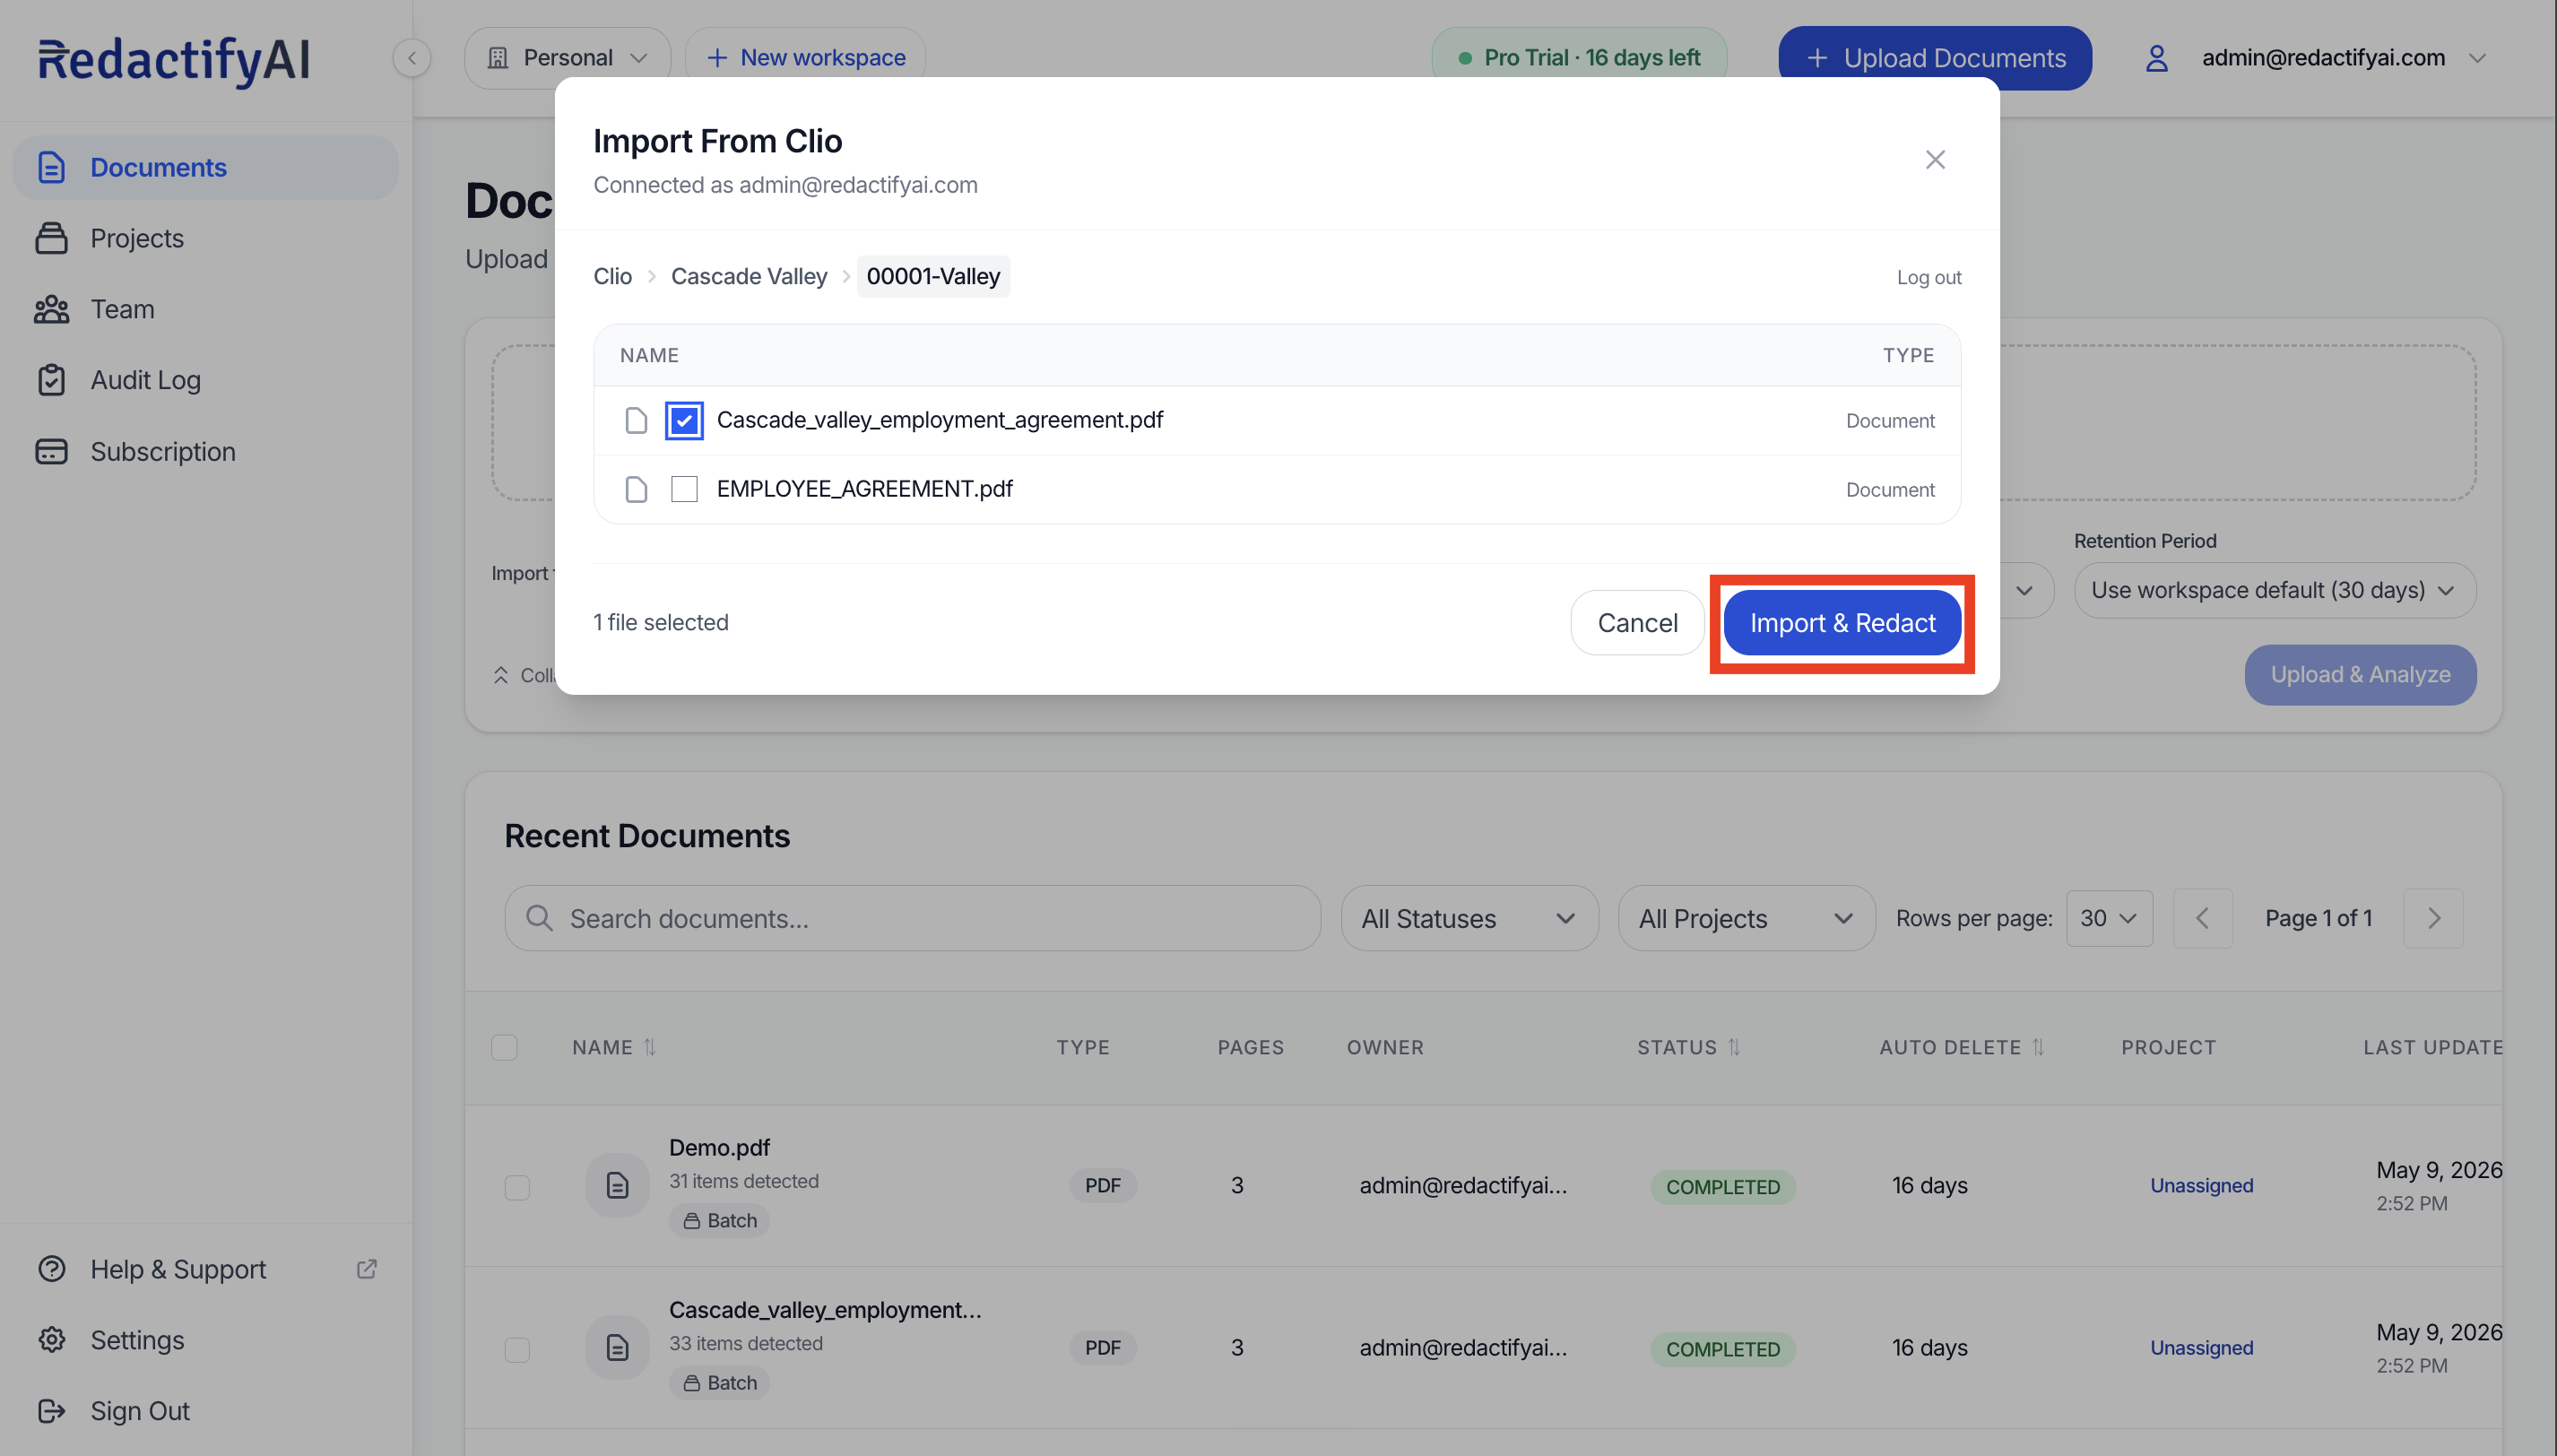Collapse the sidebar with the arrow button
Viewport: 2557px width, 1456px height.
(x=412, y=58)
